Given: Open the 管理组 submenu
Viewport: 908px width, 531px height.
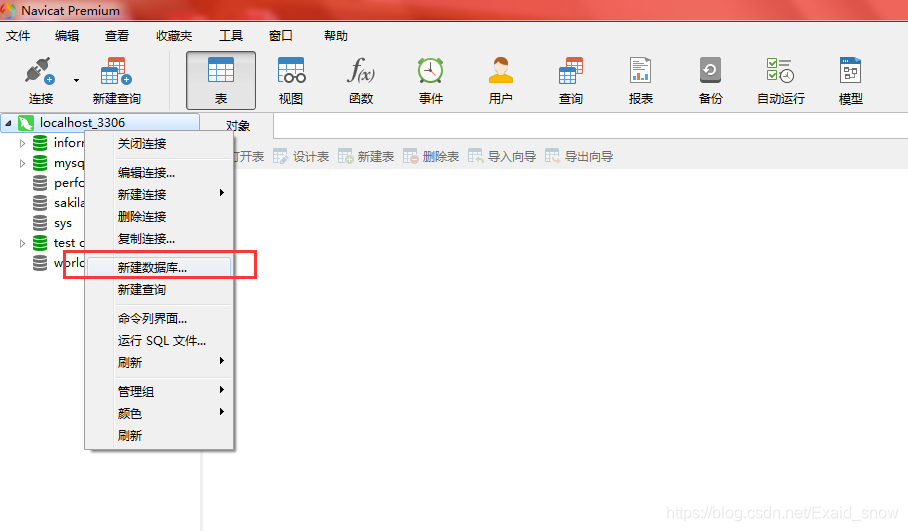Looking at the screenshot, I should 159,391.
